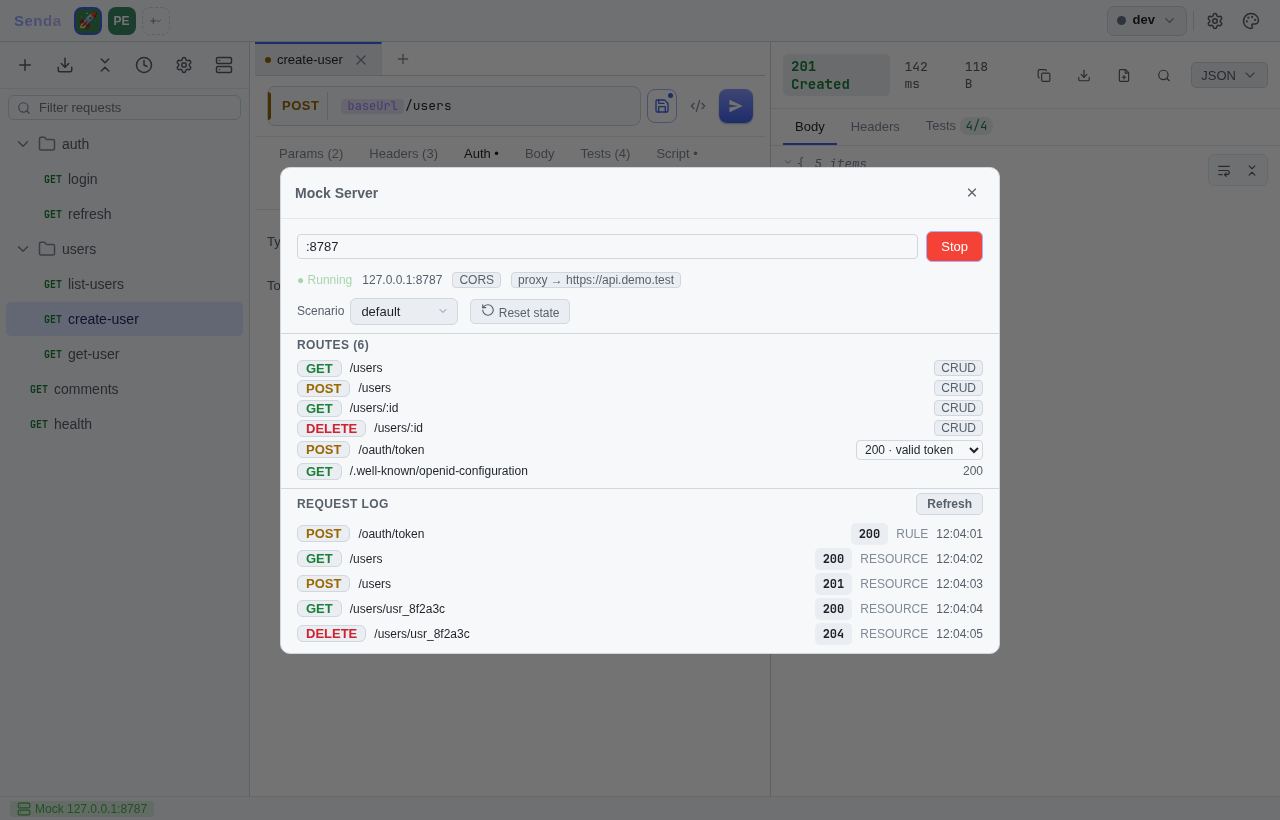Click the mock server port field
1280x820 pixels.
click(x=607, y=246)
